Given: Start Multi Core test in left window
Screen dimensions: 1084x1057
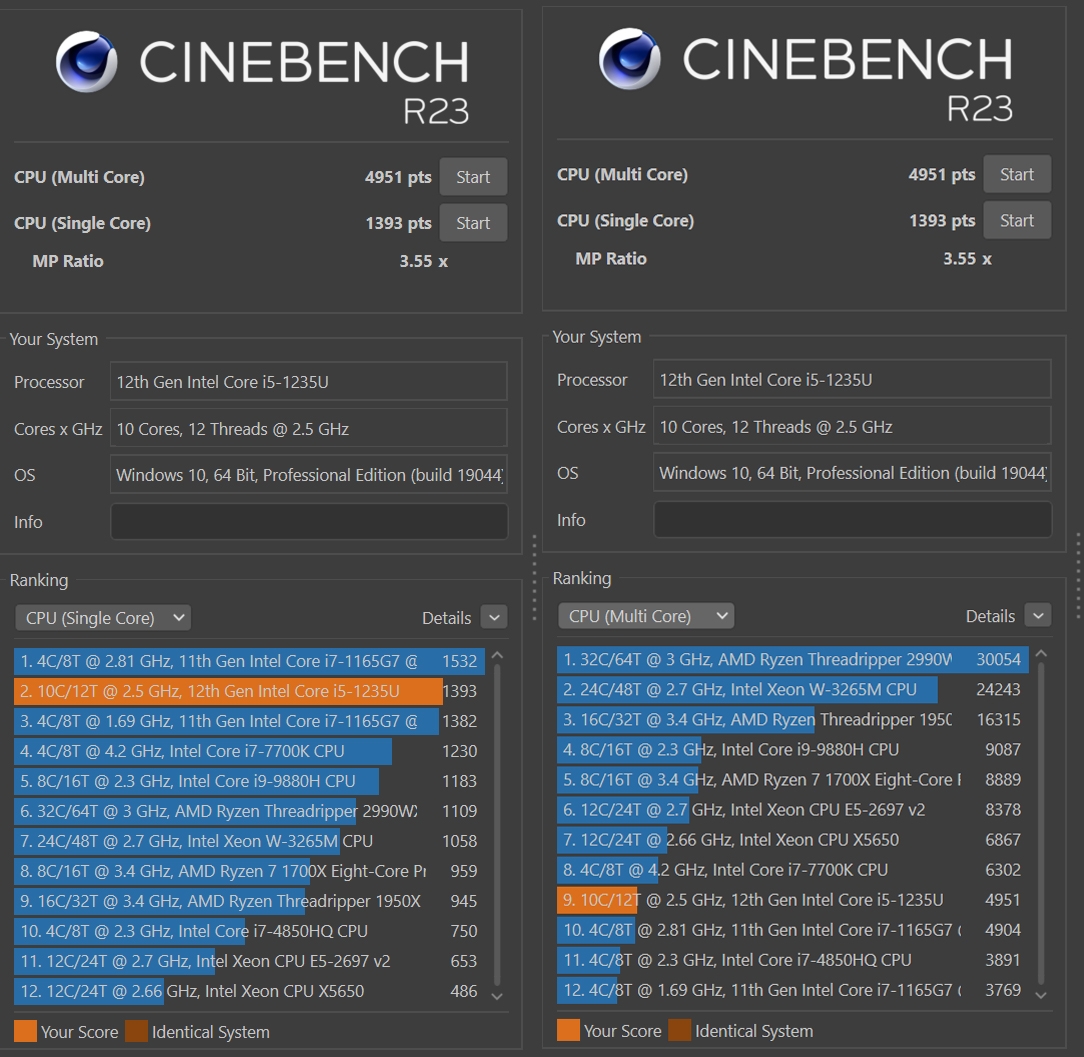Looking at the screenshot, I should (473, 177).
